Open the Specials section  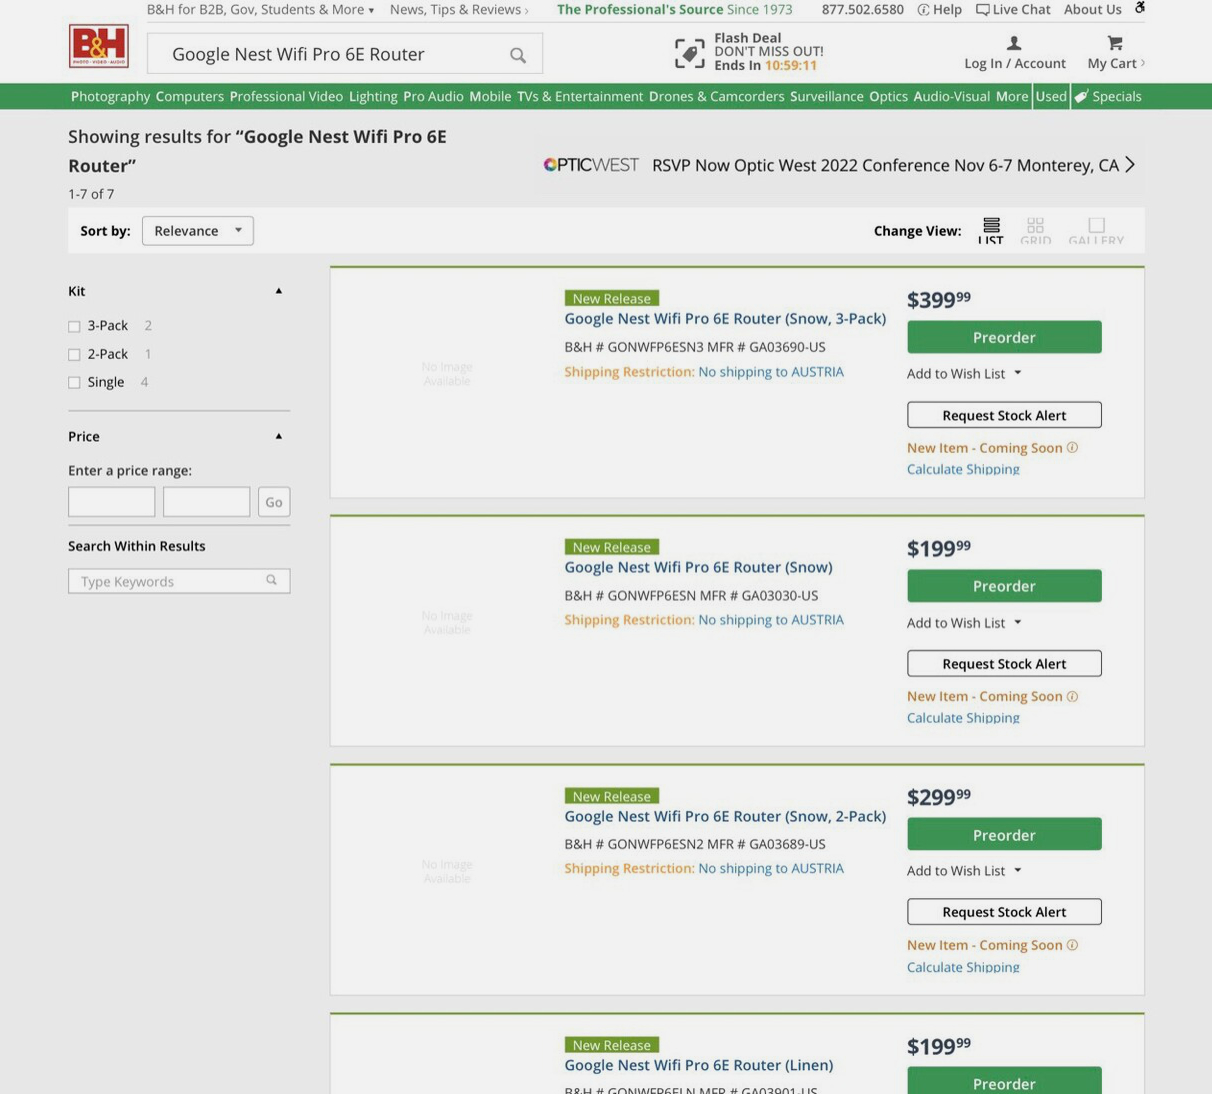[1108, 96]
